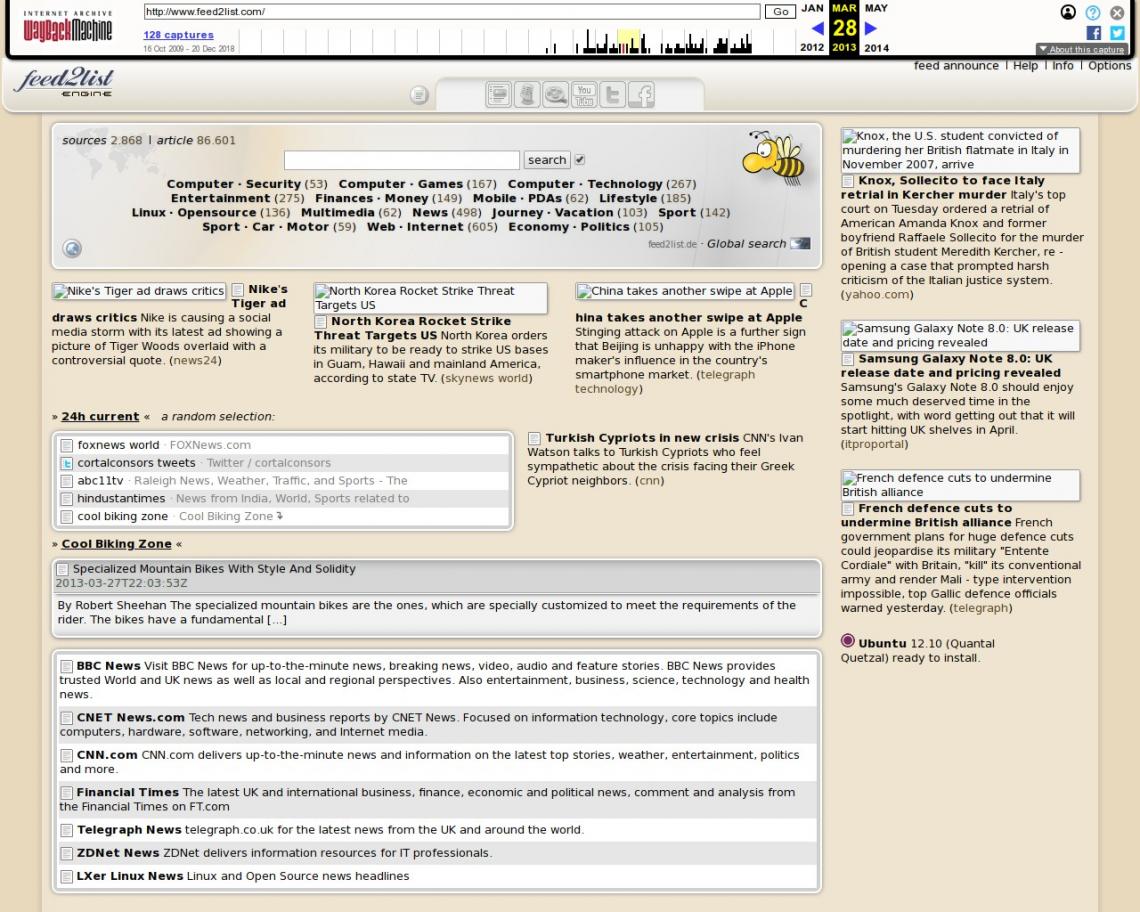Select the Economy · Politics category
The image size is (1140, 912).
(x=569, y=227)
